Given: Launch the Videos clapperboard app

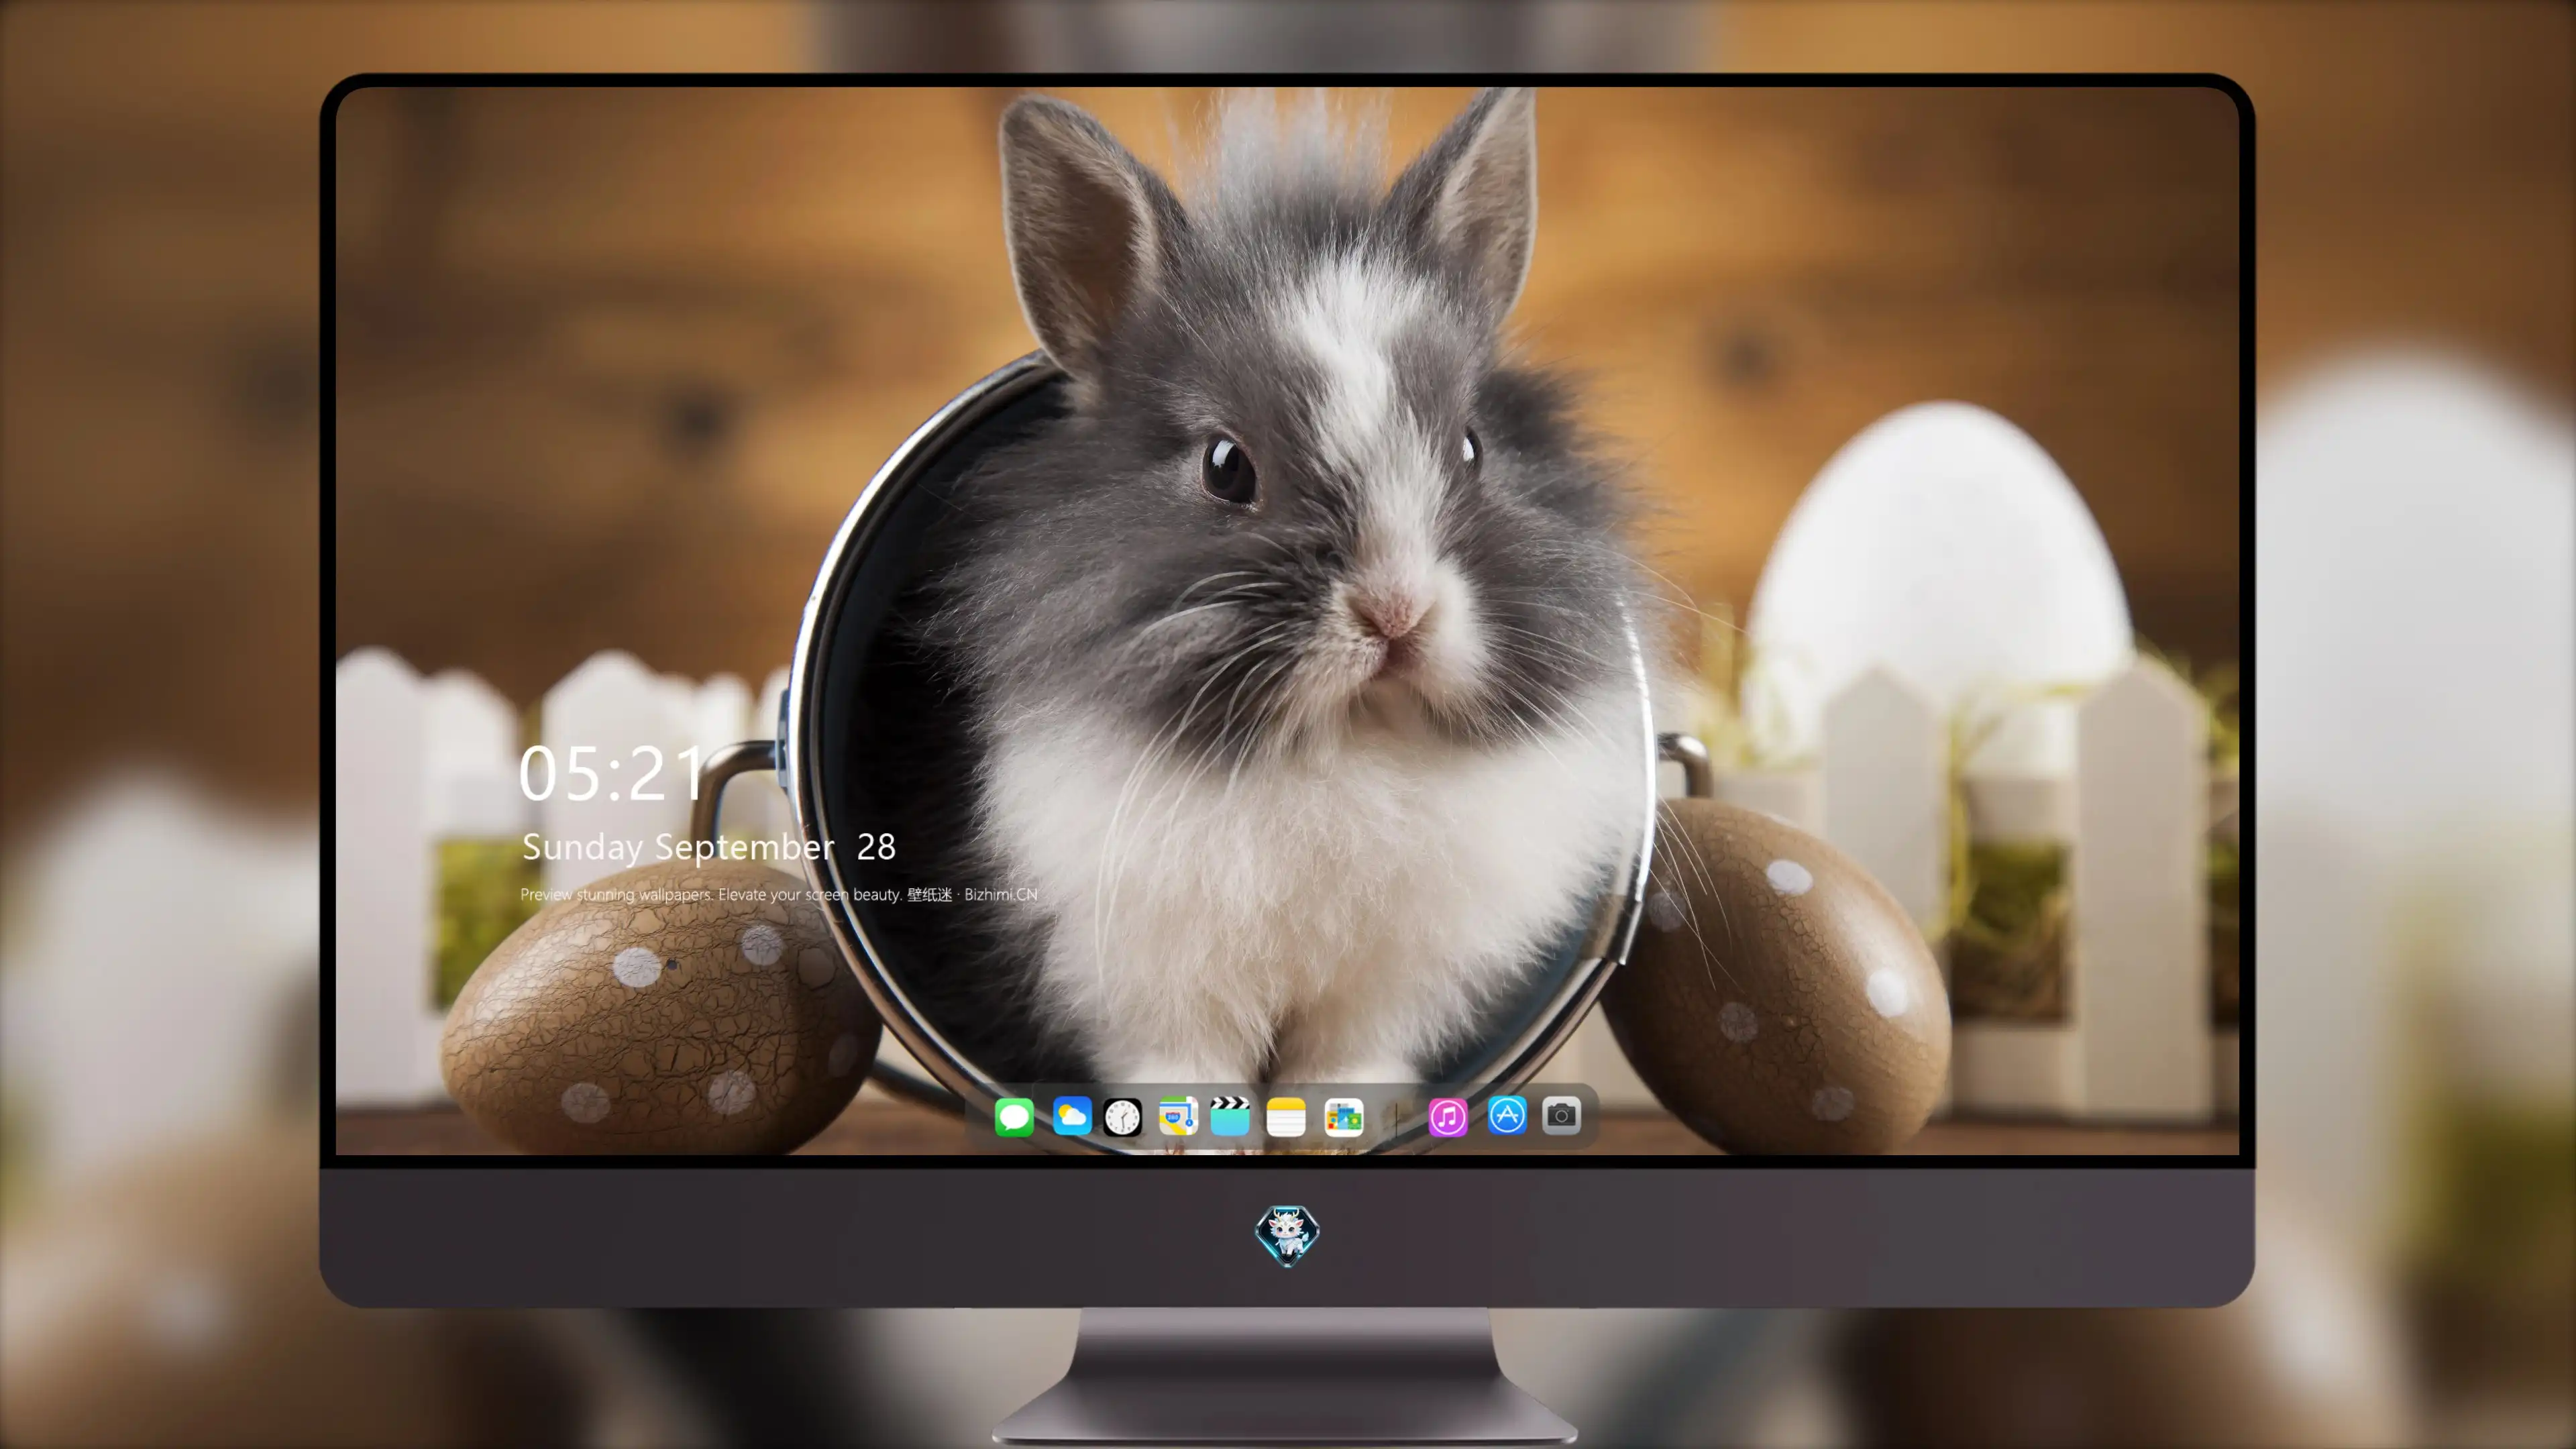Looking at the screenshot, I should pyautogui.click(x=1230, y=1116).
